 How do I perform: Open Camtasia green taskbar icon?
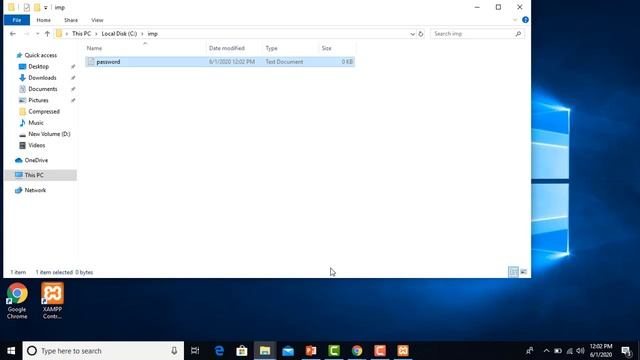pyautogui.click(x=334, y=351)
